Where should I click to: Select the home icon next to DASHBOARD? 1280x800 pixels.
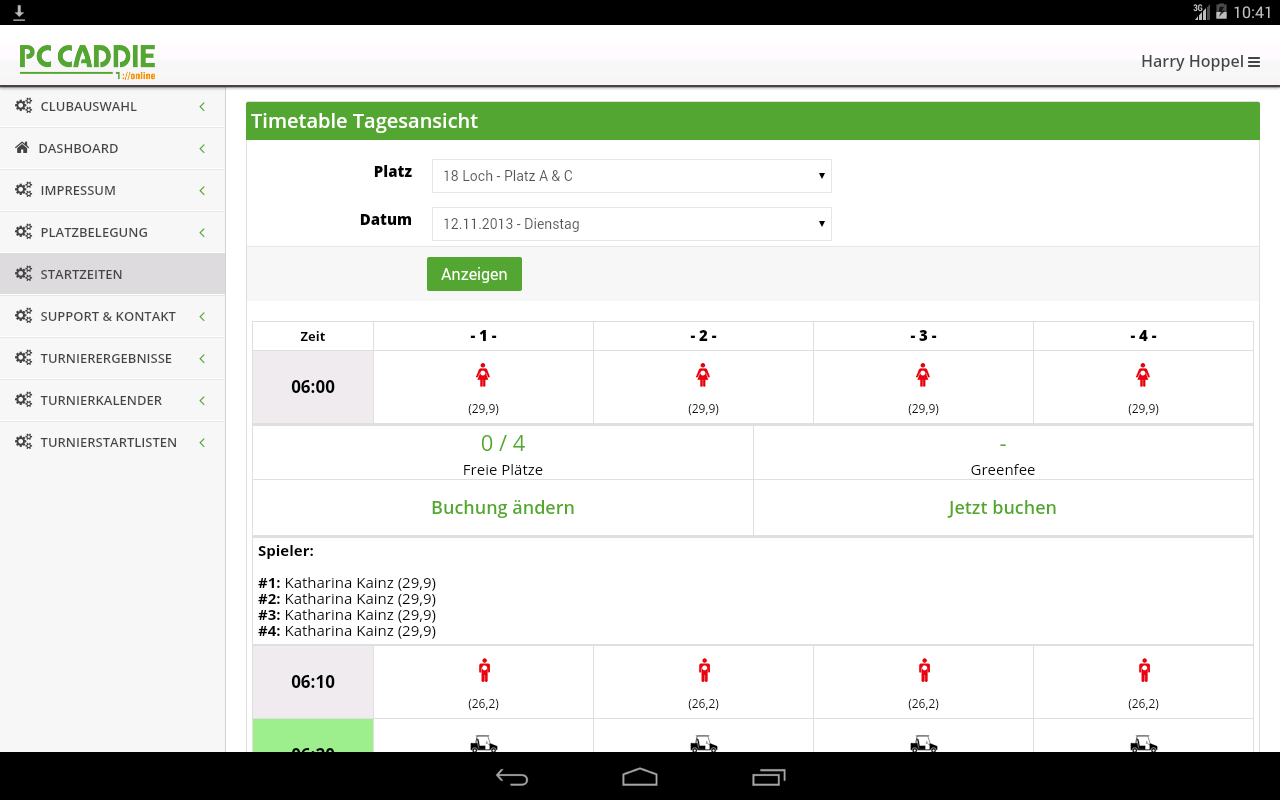21,148
